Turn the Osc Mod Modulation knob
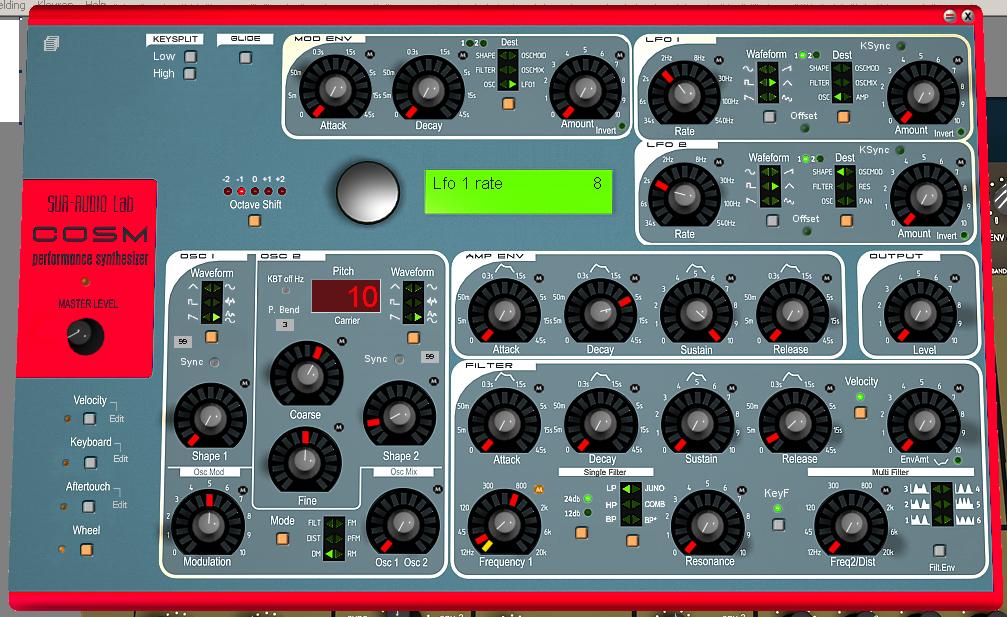 pyautogui.click(x=208, y=523)
